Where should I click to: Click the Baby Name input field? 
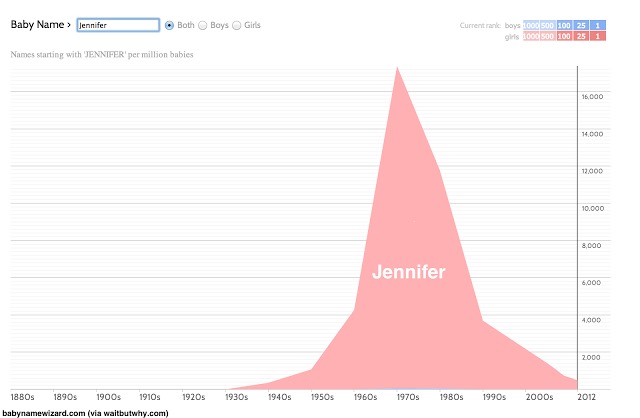[118, 25]
